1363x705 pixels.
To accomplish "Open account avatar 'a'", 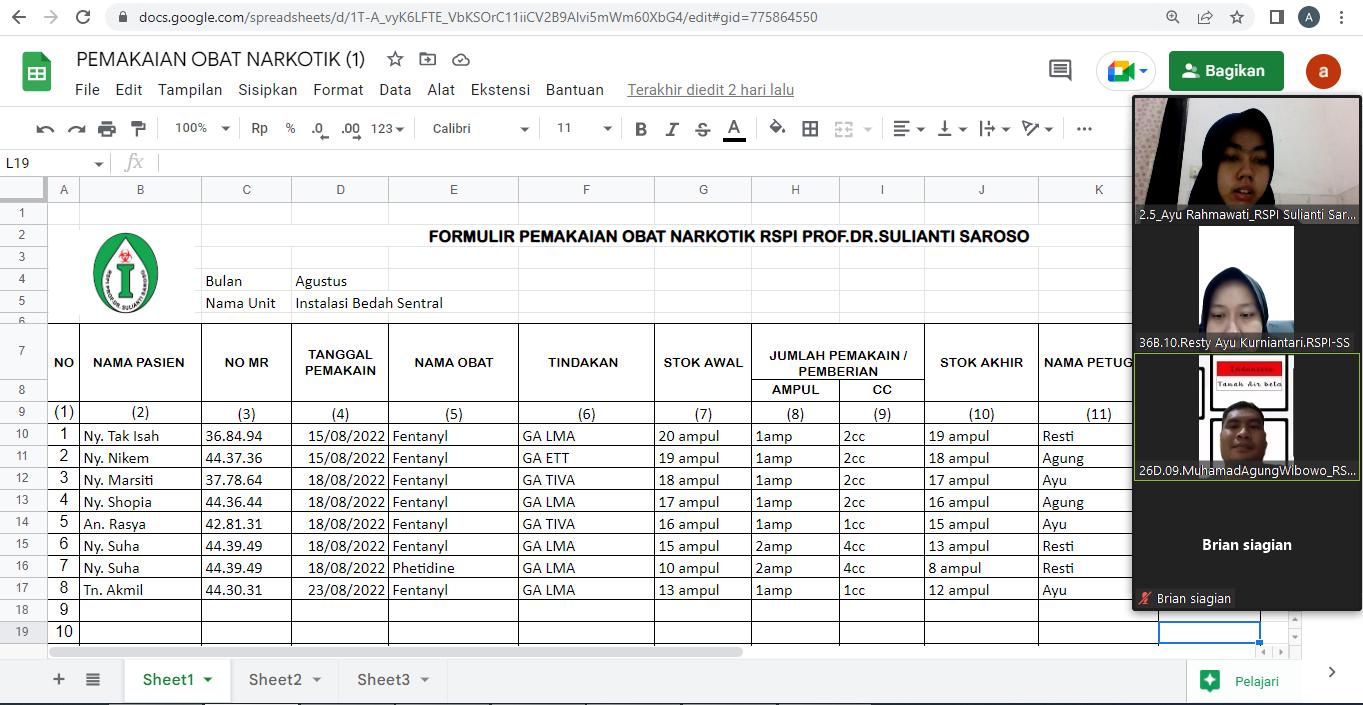I will pos(1323,71).
